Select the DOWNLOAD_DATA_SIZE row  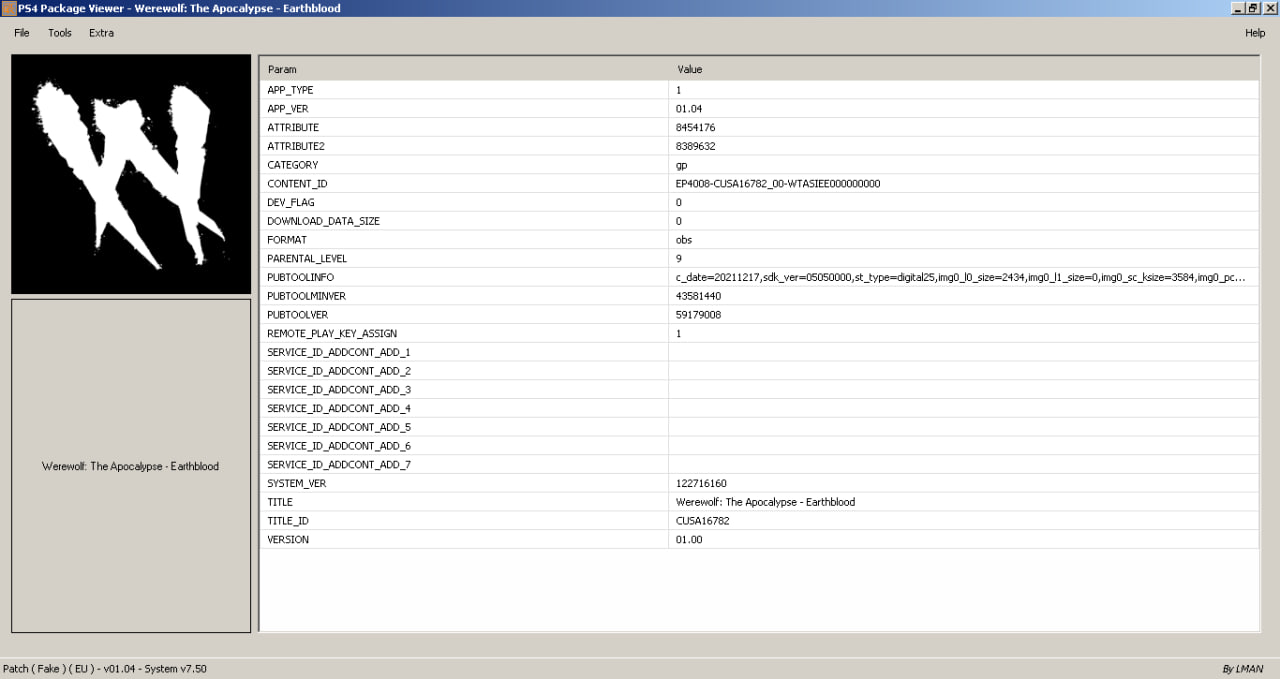[760, 221]
